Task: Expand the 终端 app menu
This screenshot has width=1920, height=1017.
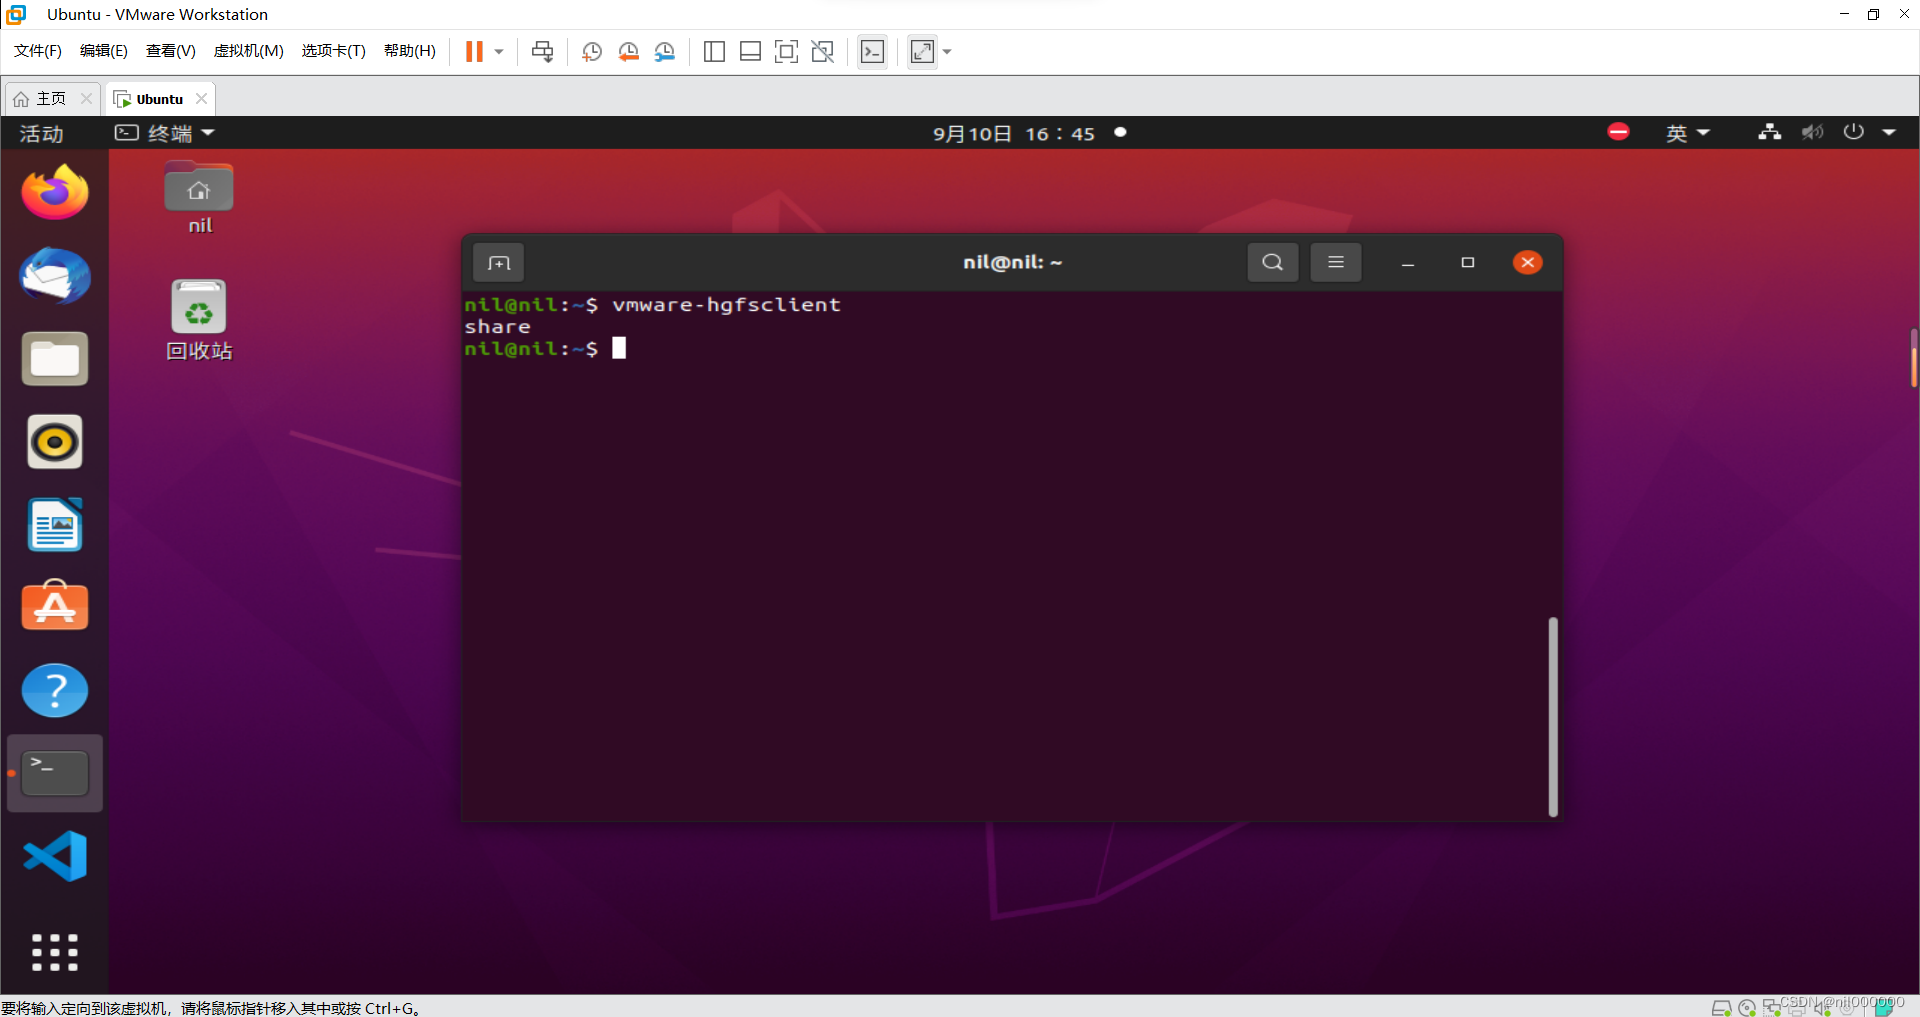Action: point(164,133)
